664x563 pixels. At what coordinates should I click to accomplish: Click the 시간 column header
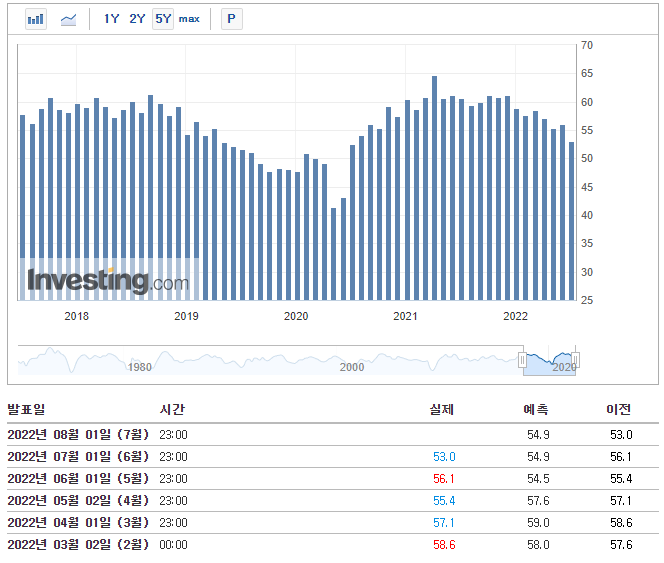pos(172,409)
